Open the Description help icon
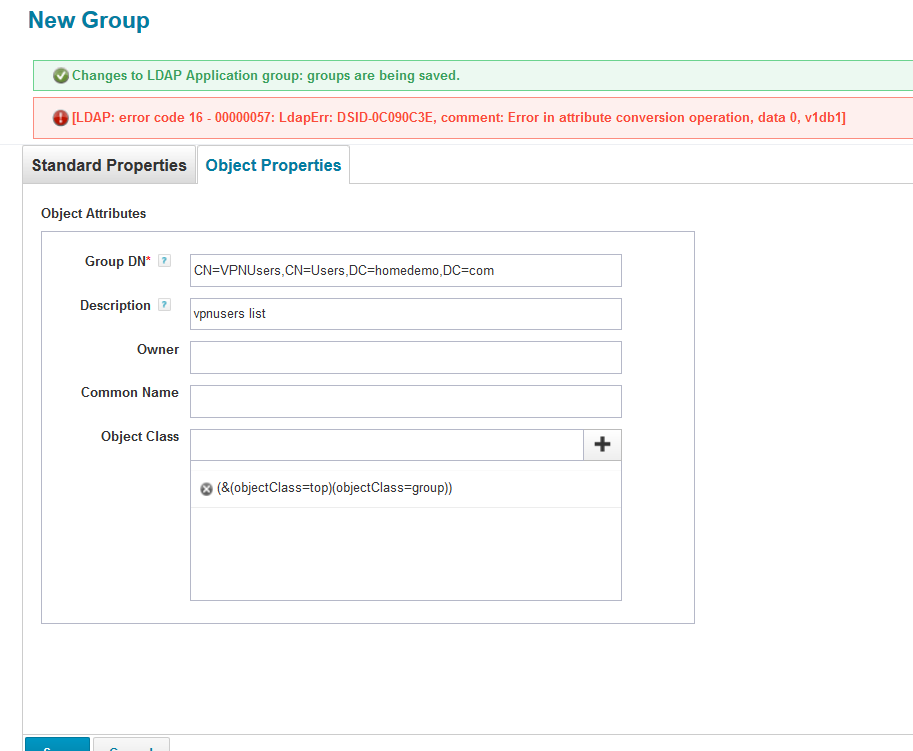913x751 pixels. pyautogui.click(x=165, y=305)
